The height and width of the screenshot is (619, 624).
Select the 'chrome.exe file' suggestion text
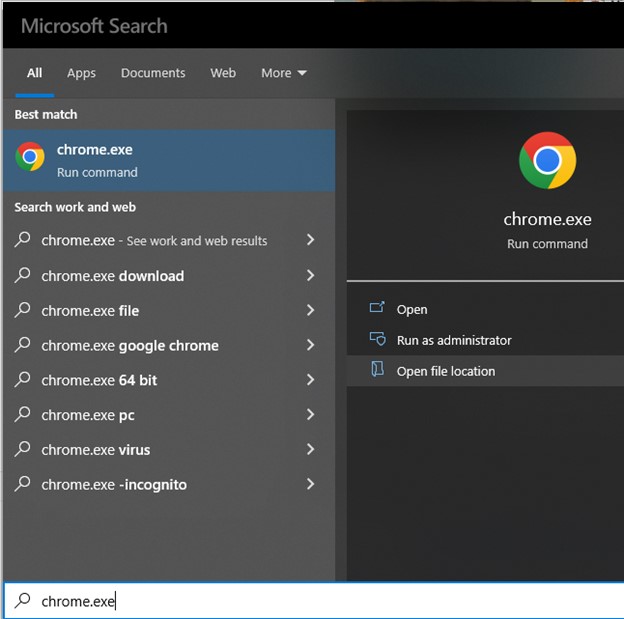click(90, 310)
